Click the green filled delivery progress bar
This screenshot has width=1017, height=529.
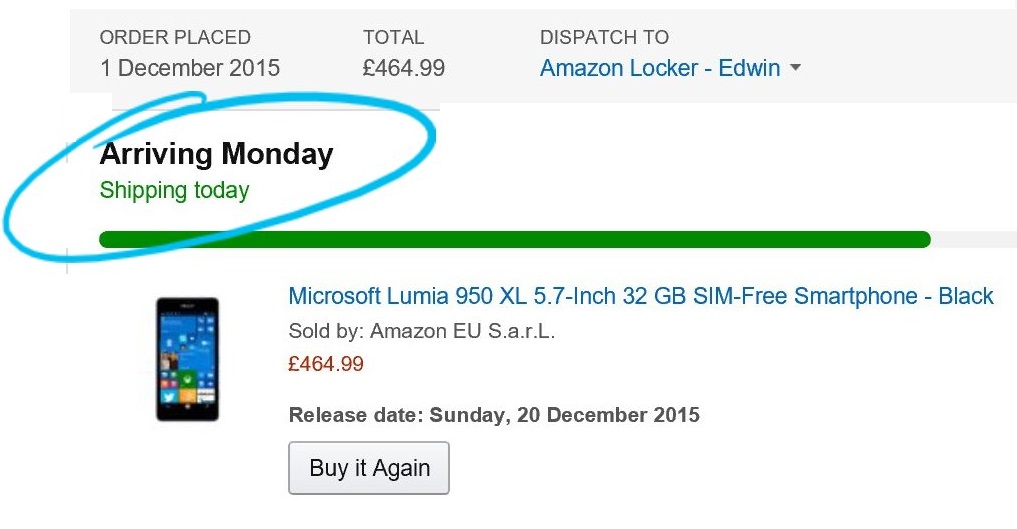pyautogui.click(x=514, y=239)
